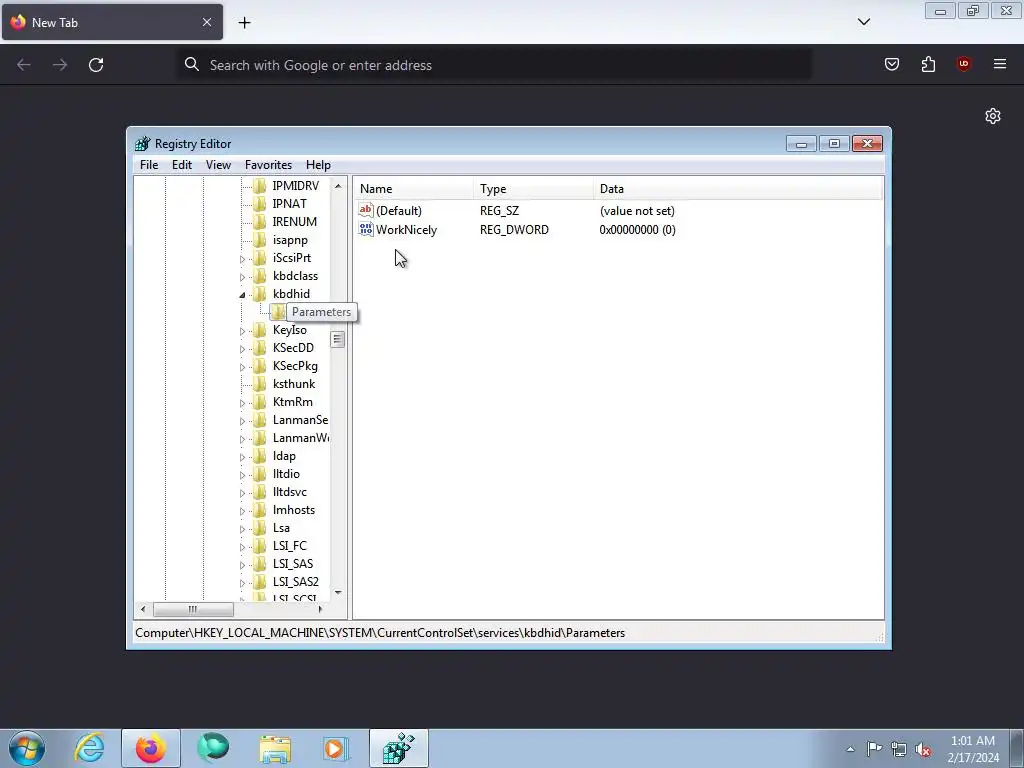Expand the KeyIso key

(x=242, y=331)
